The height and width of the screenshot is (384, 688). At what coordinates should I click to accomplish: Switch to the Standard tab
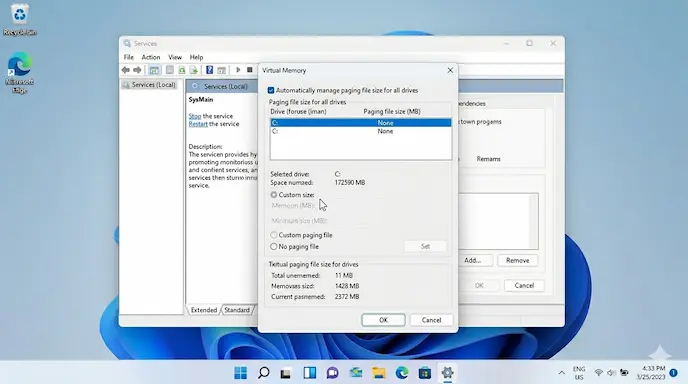[x=237, y=310]
